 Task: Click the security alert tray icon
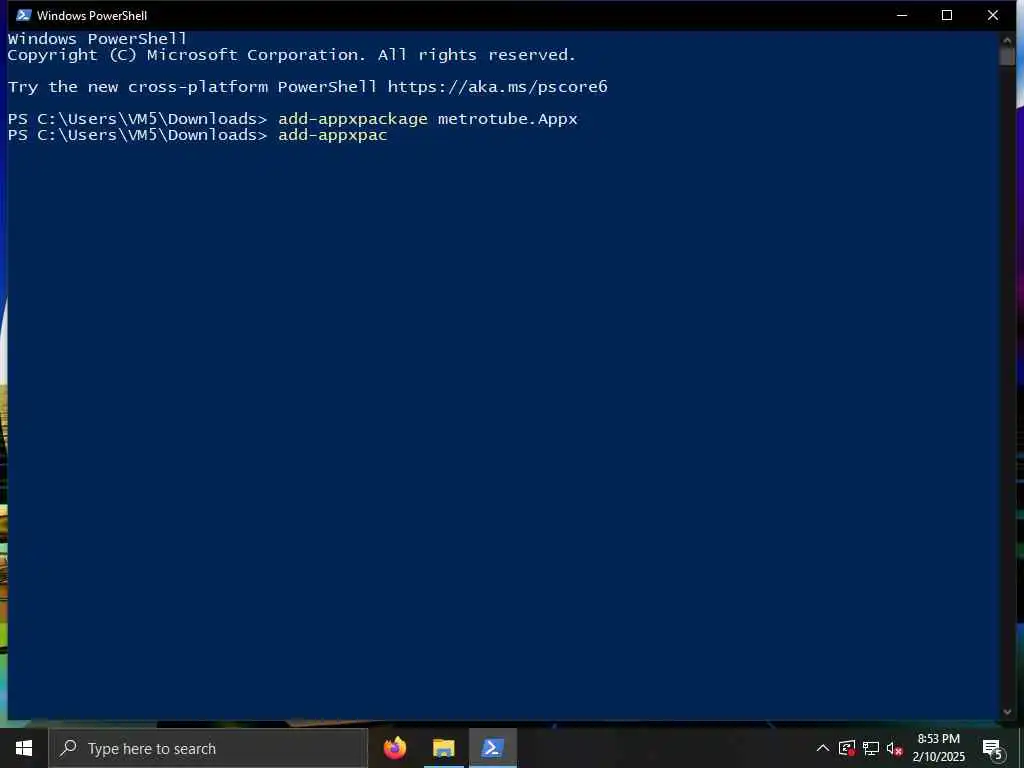[x=847, y=748]
